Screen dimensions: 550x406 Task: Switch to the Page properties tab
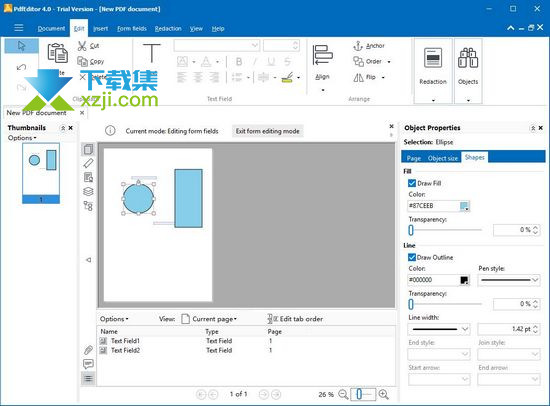(414, 158)
